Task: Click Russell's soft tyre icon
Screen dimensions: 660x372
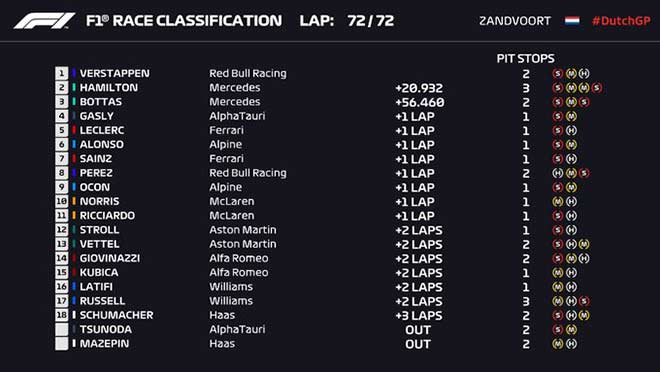Action: click(584, 301)
